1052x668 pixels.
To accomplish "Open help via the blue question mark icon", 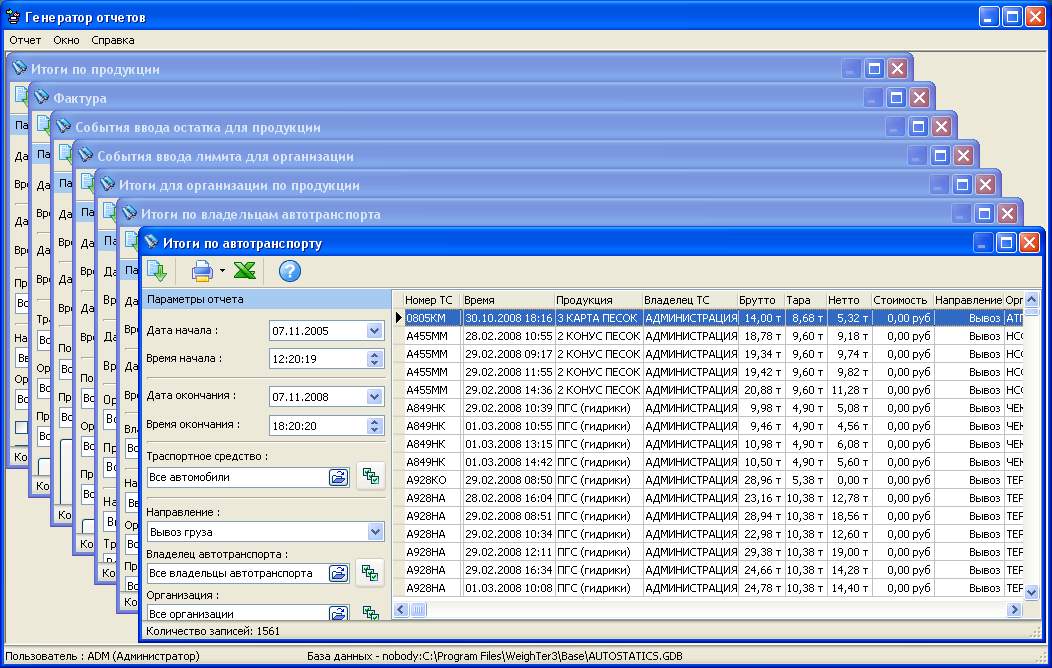I will coord(289,271).
